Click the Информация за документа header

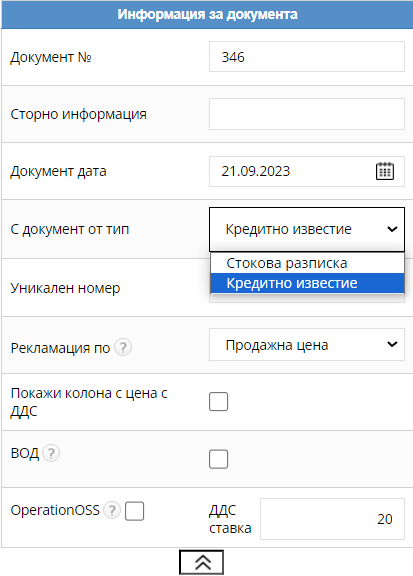coord(207,14)
